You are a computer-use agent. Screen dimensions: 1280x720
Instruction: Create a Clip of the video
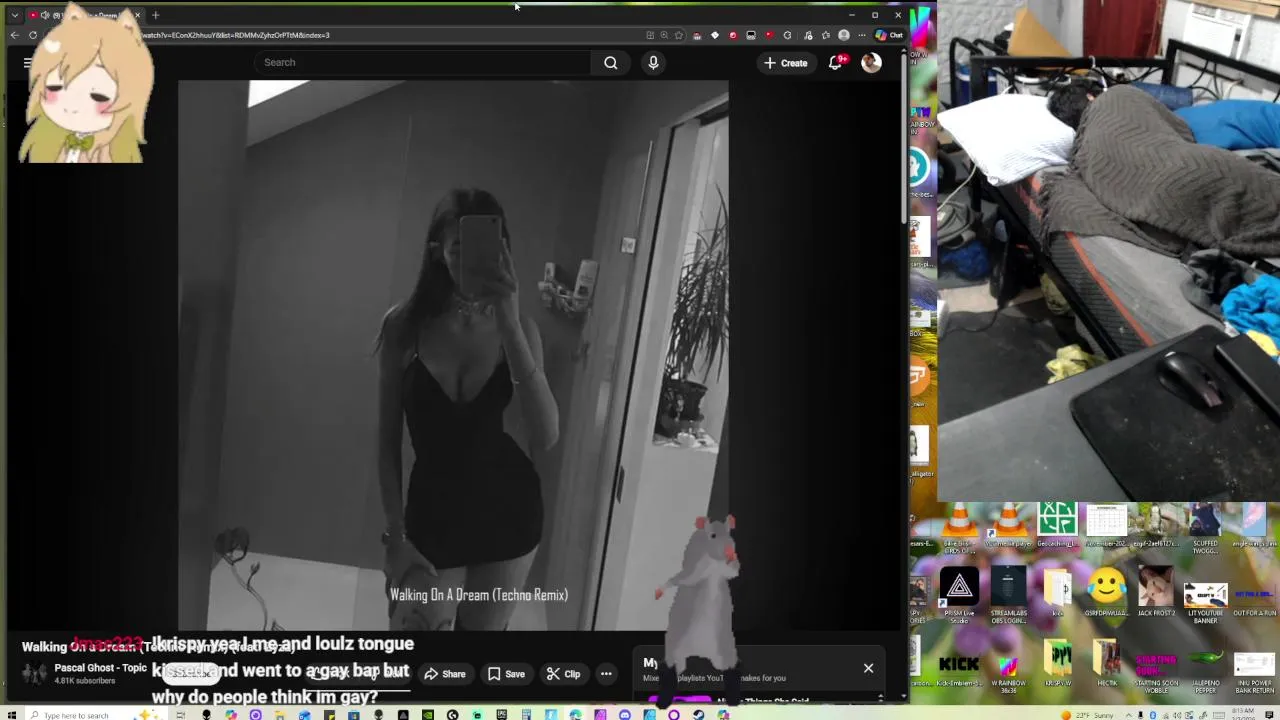[x=563, y=674]
